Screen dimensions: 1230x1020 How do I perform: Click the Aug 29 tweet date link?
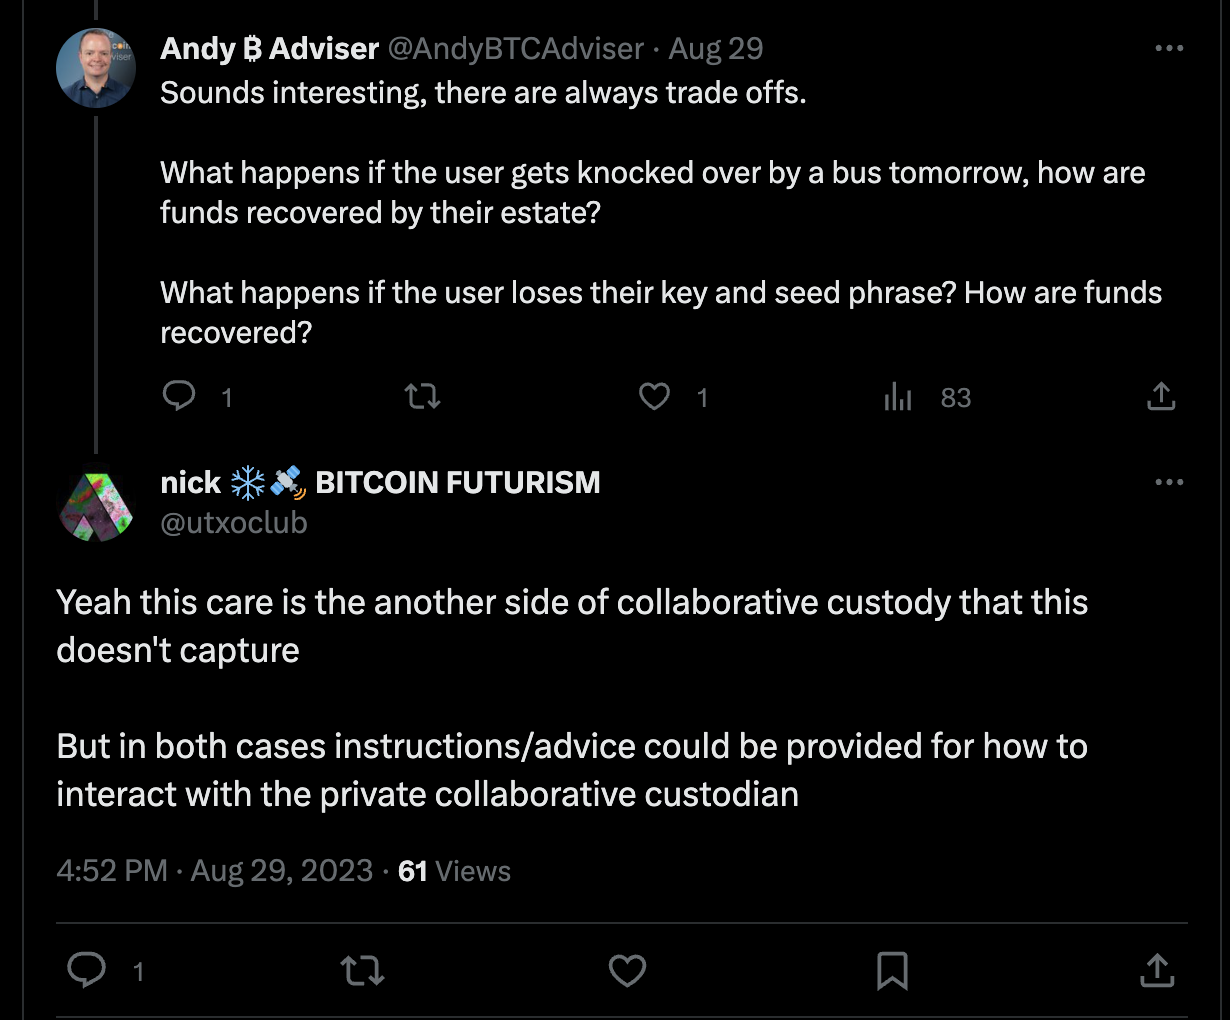pyautogui.click(x=715, y=48)
